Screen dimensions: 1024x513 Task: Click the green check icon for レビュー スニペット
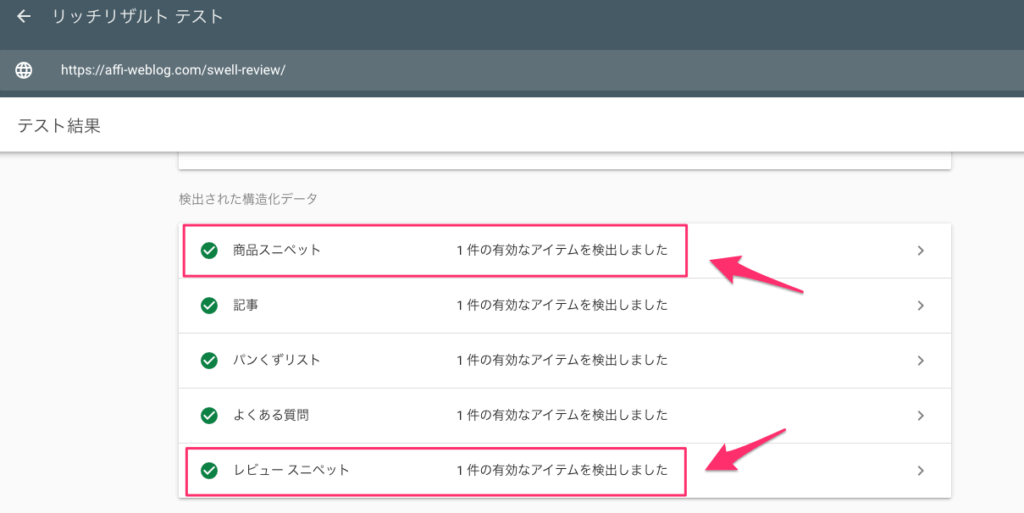click(209, 471)
